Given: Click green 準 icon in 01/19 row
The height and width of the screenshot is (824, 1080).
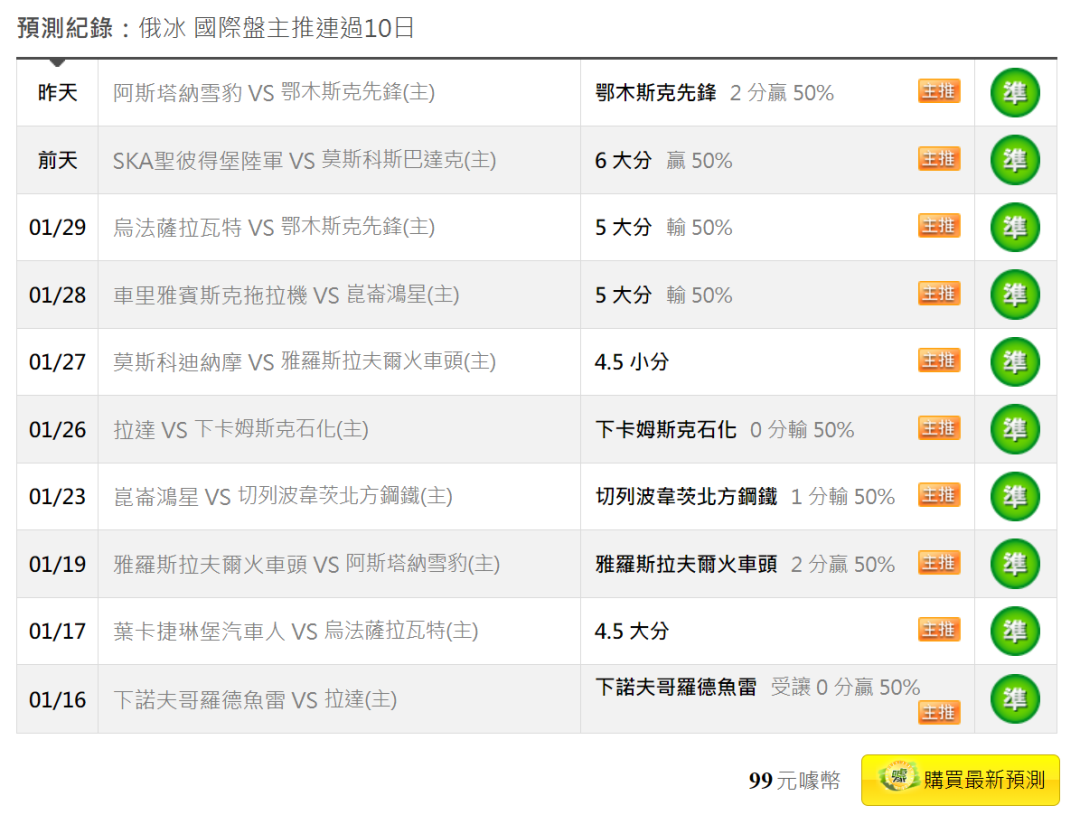Looking at the screenshot, I should pyautogui.click(x=1015, y=564).
